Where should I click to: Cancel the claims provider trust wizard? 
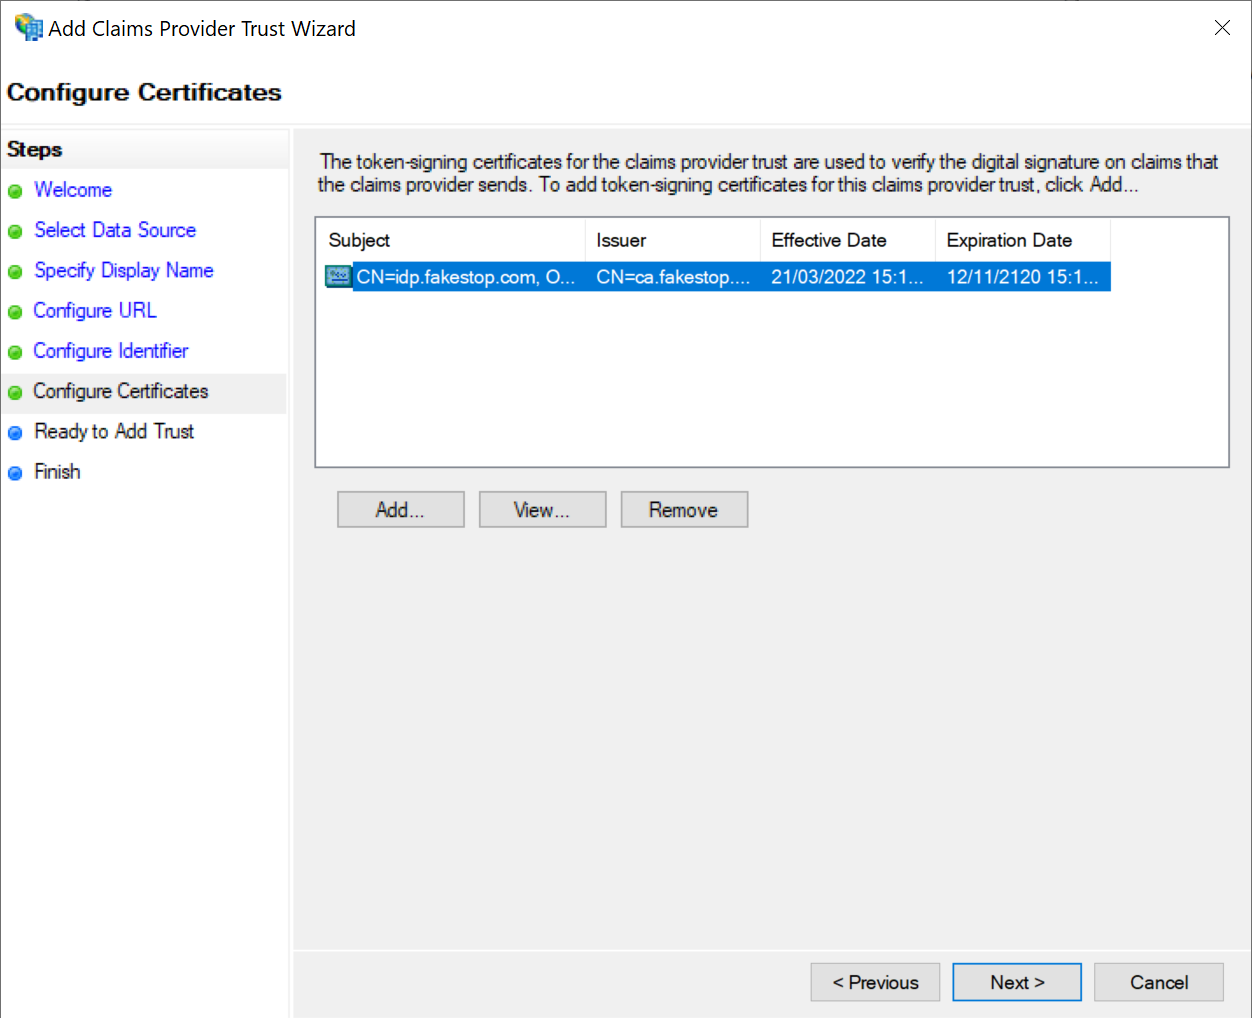[1159, 982]
